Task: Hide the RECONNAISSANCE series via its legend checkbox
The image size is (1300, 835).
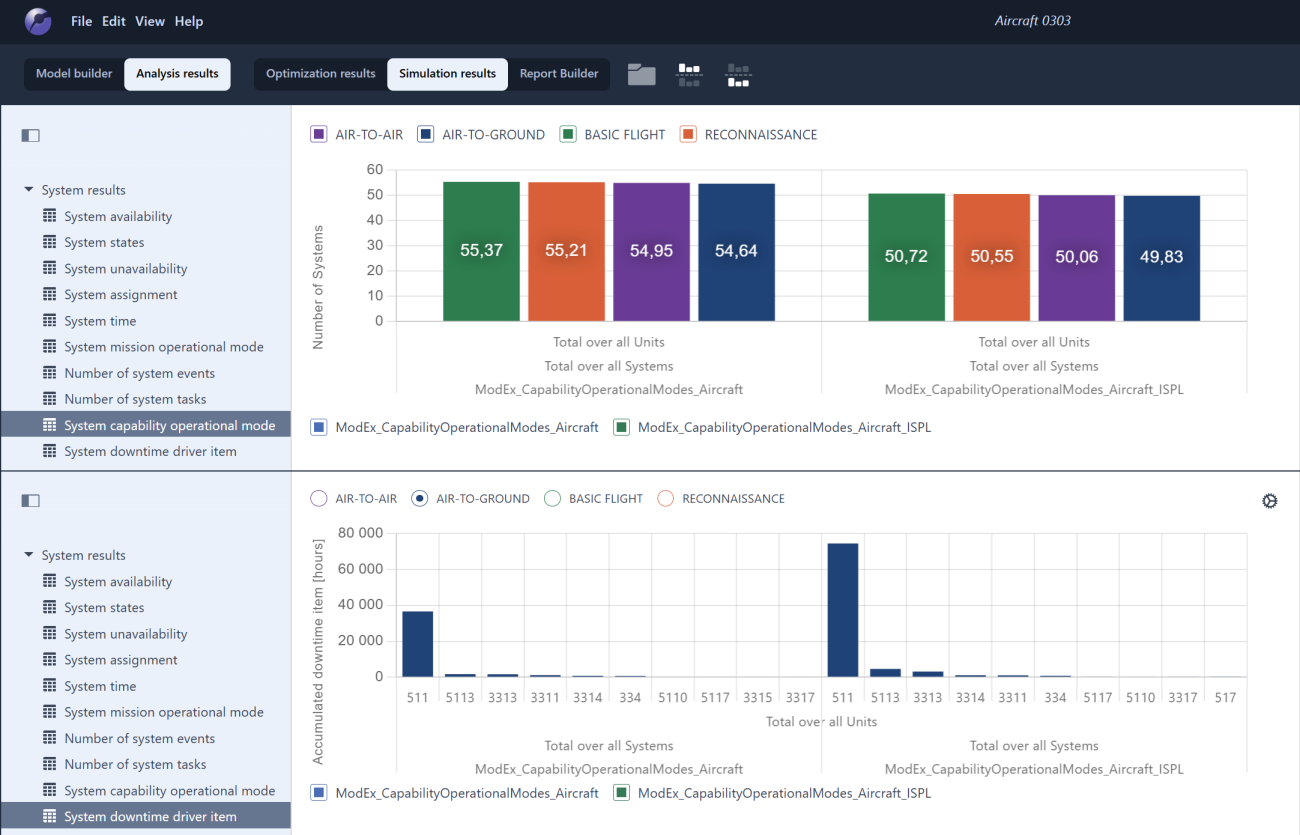Action: (687, 133)
